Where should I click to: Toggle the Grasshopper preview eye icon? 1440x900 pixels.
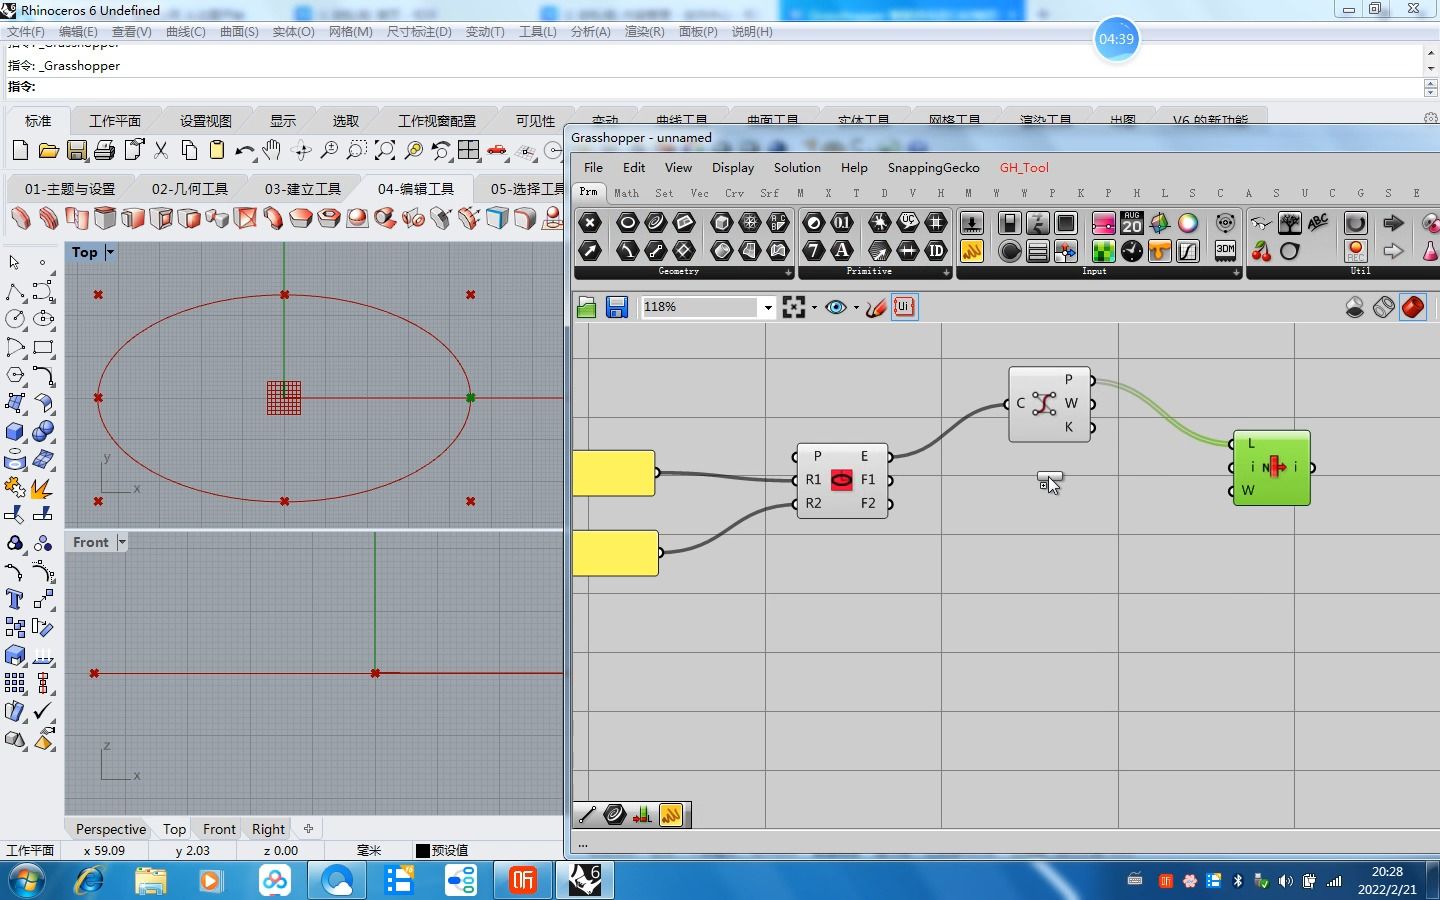pos(835,307)
